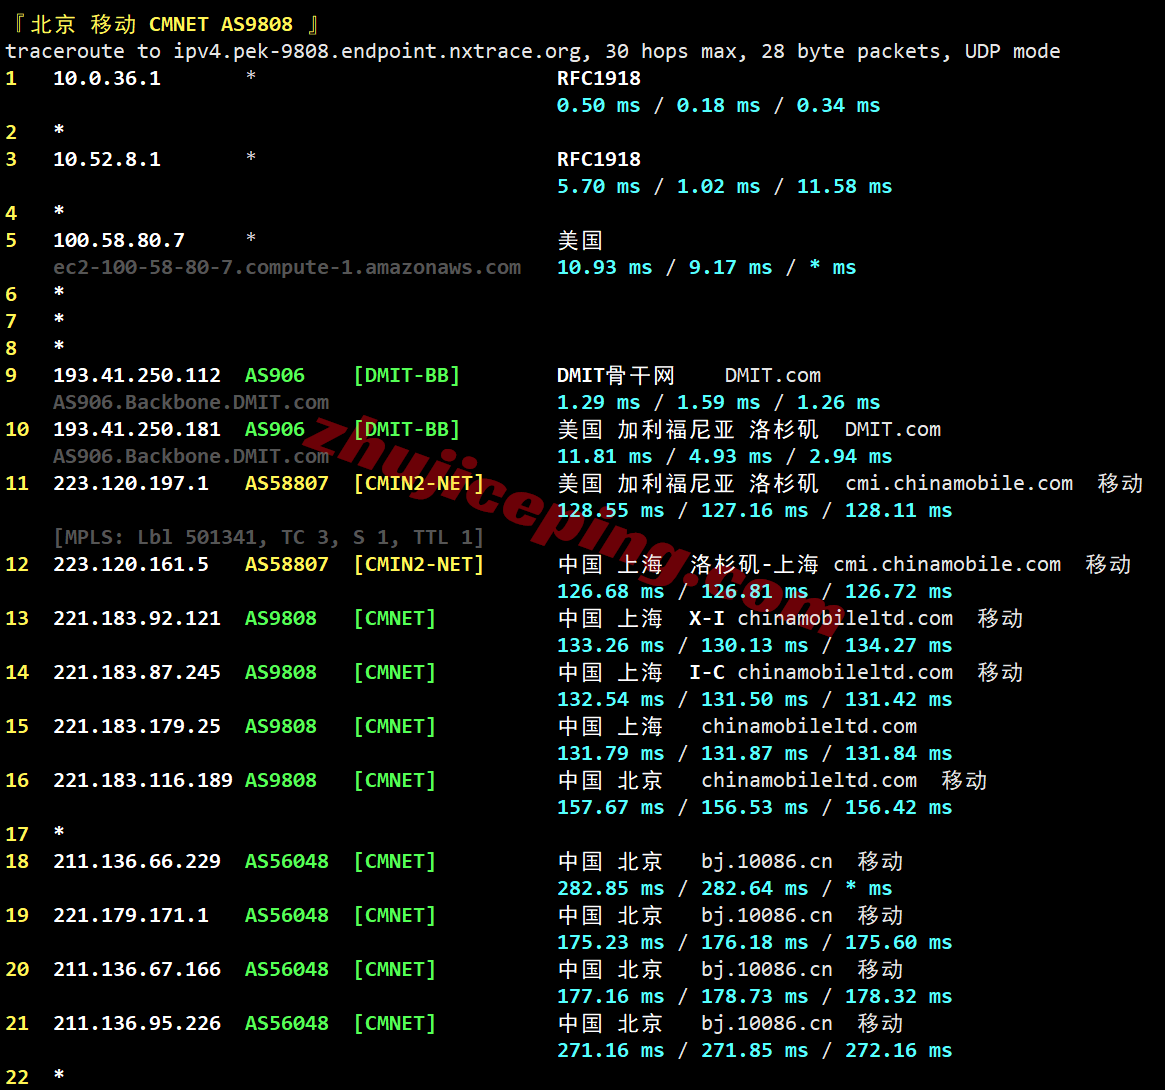The image size is (1165, 1090).
Task: Select latency value 11.58 ms
Action: point(845,186)
